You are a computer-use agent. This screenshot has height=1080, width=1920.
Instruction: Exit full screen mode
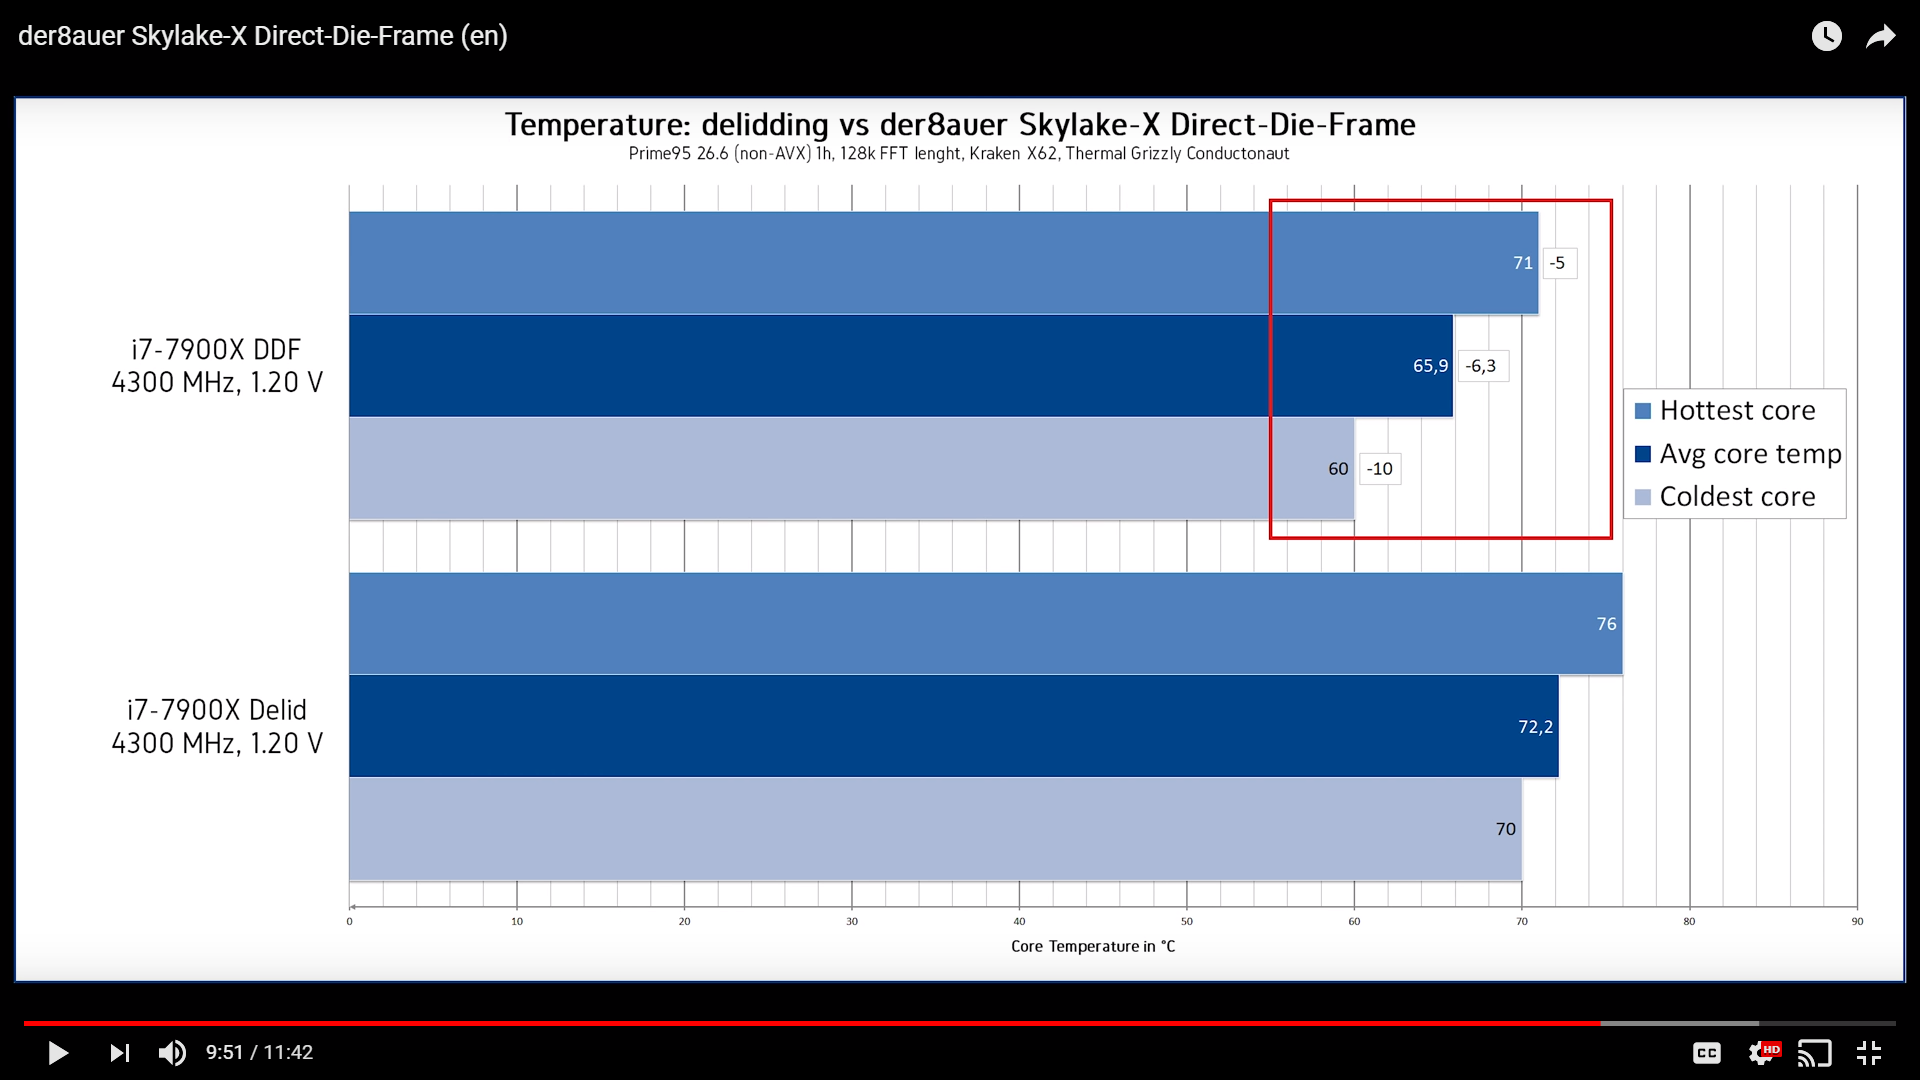tap(1869, 1053)
